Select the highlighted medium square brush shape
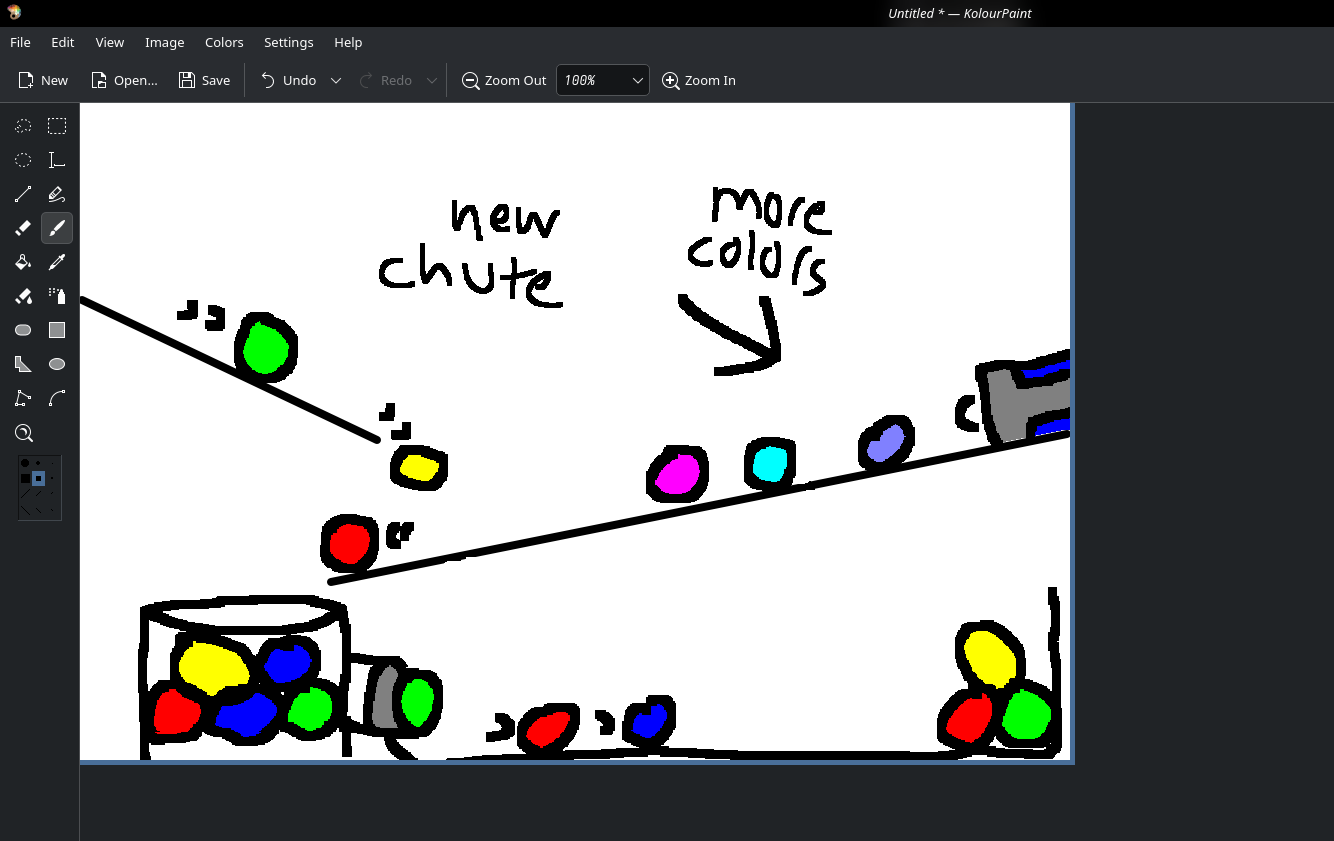This screenshot has height=841, width=1334. 38,479
